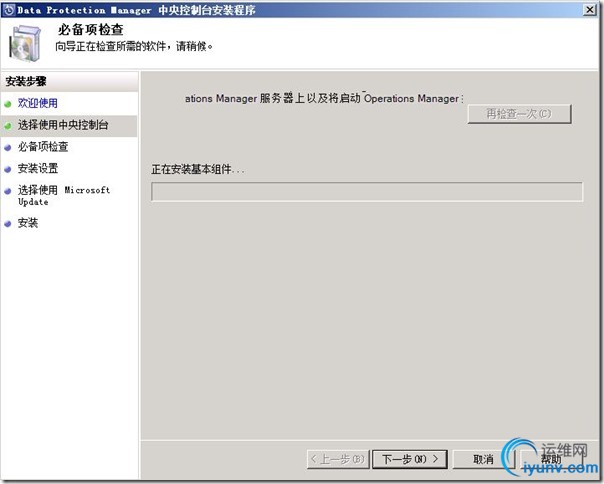Click the title bar app icon
Screen dimensions: 604x484
pos(9,10)
